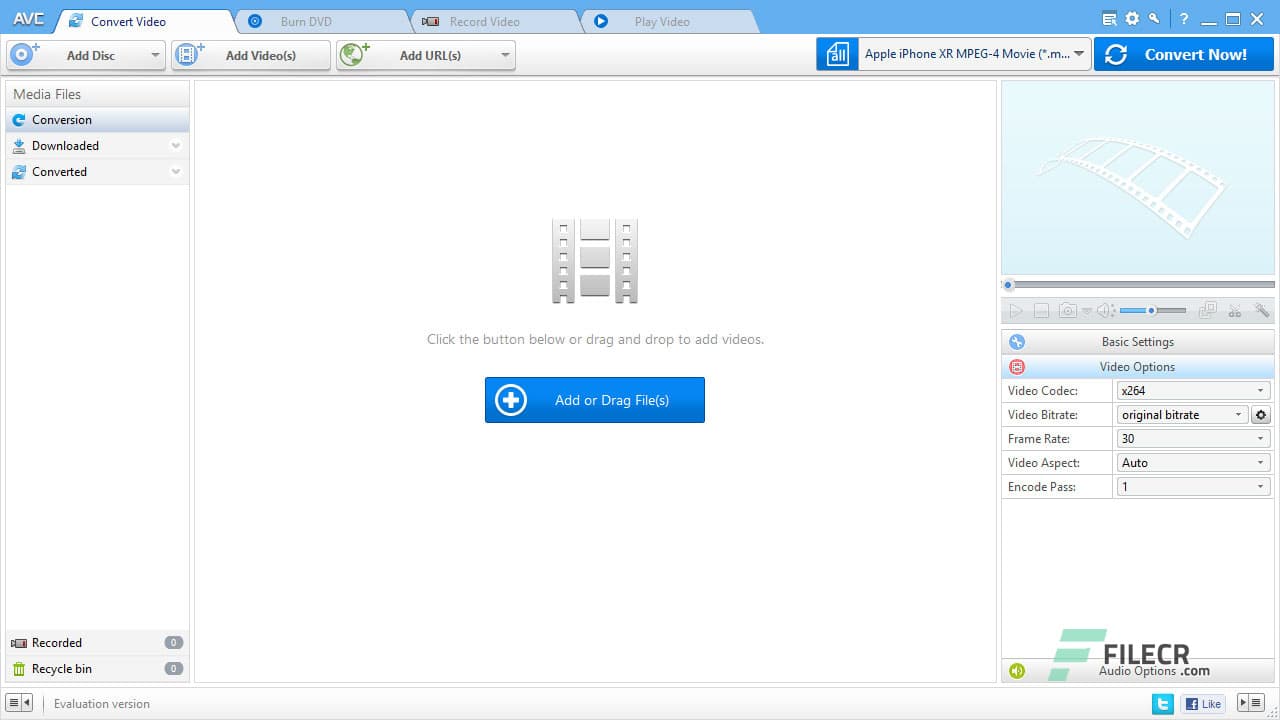Open the Recycle bin in the sidebar
Image resolution: width=1280 pixels, height=720 pixels.
[62, 668]
